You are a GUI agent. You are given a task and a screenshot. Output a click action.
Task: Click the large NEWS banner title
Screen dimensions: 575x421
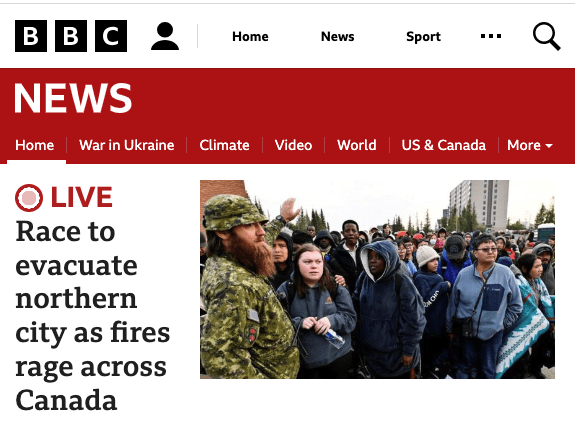(73, 98)
